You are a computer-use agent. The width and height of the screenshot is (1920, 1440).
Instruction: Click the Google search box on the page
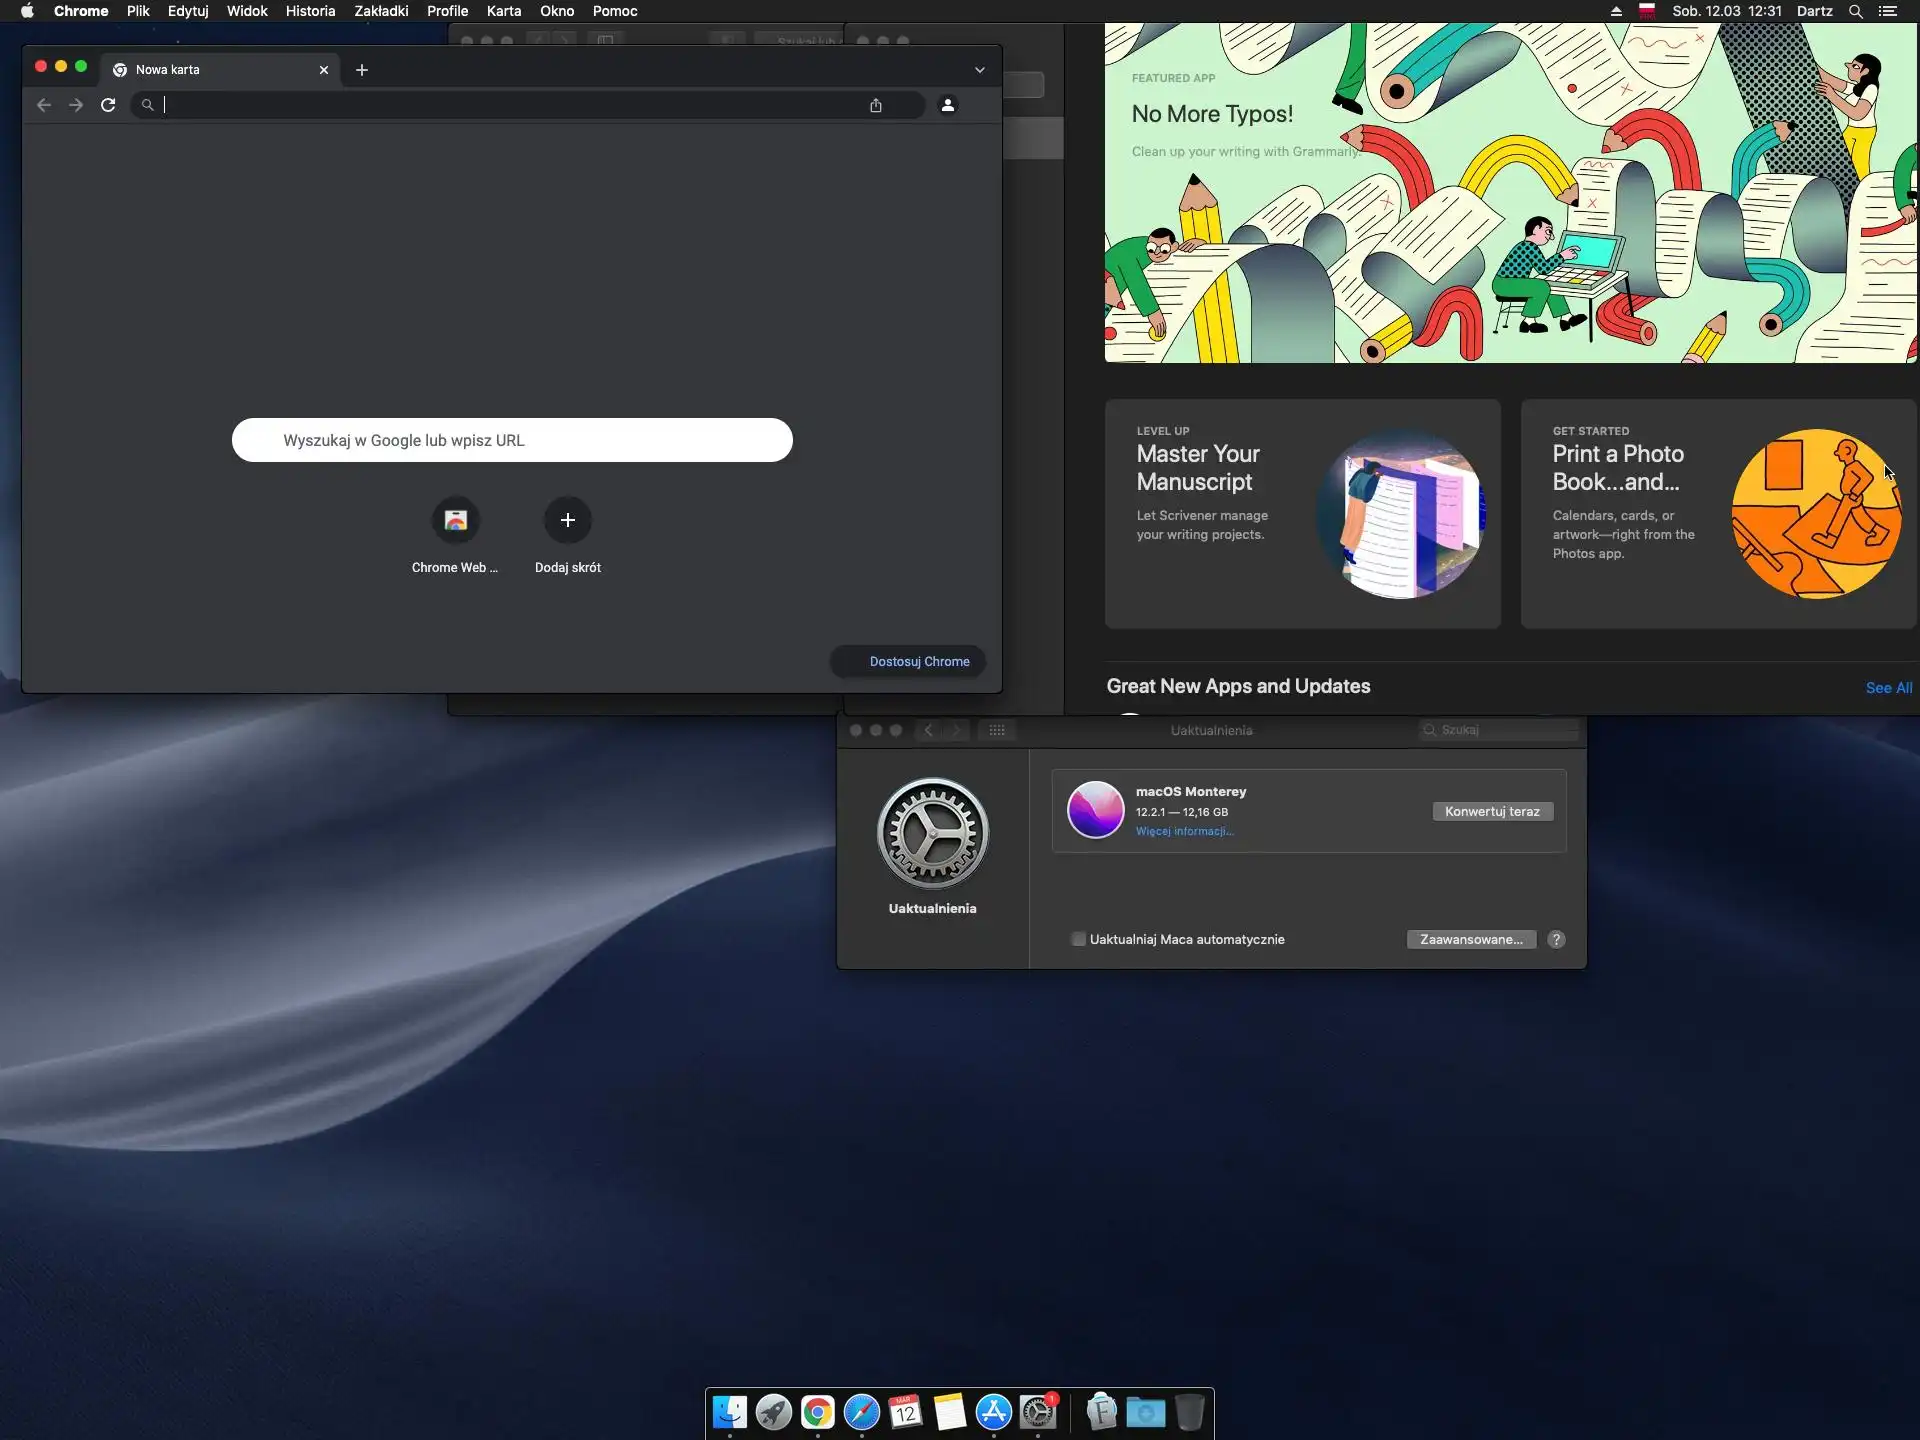512,440
